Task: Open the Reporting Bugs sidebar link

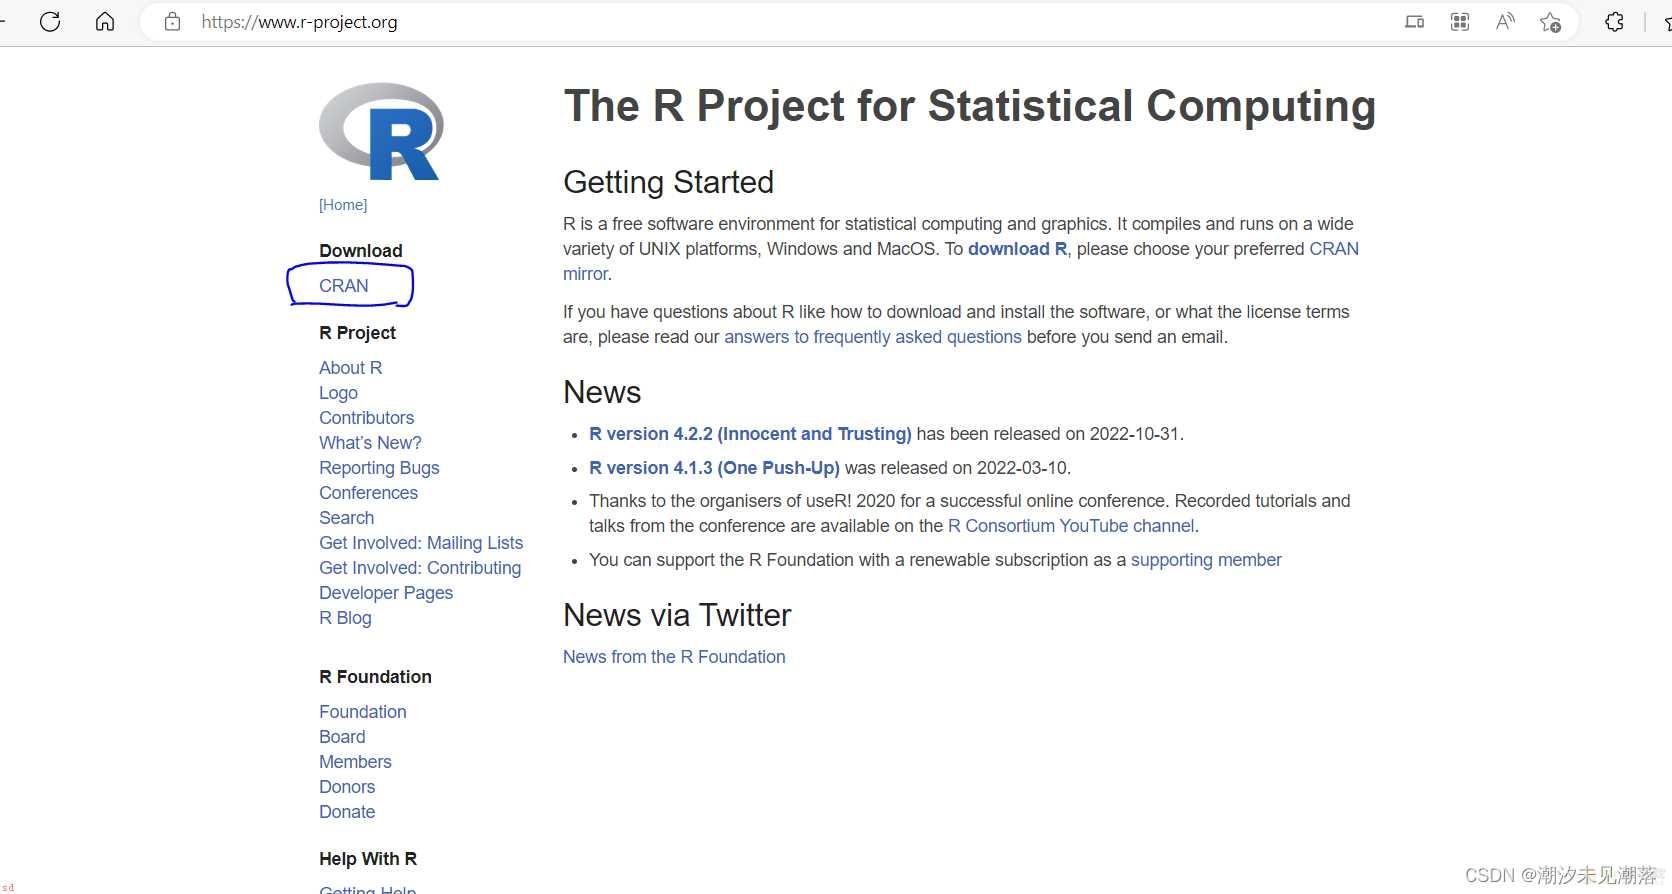Action: (x=379, y=468)
